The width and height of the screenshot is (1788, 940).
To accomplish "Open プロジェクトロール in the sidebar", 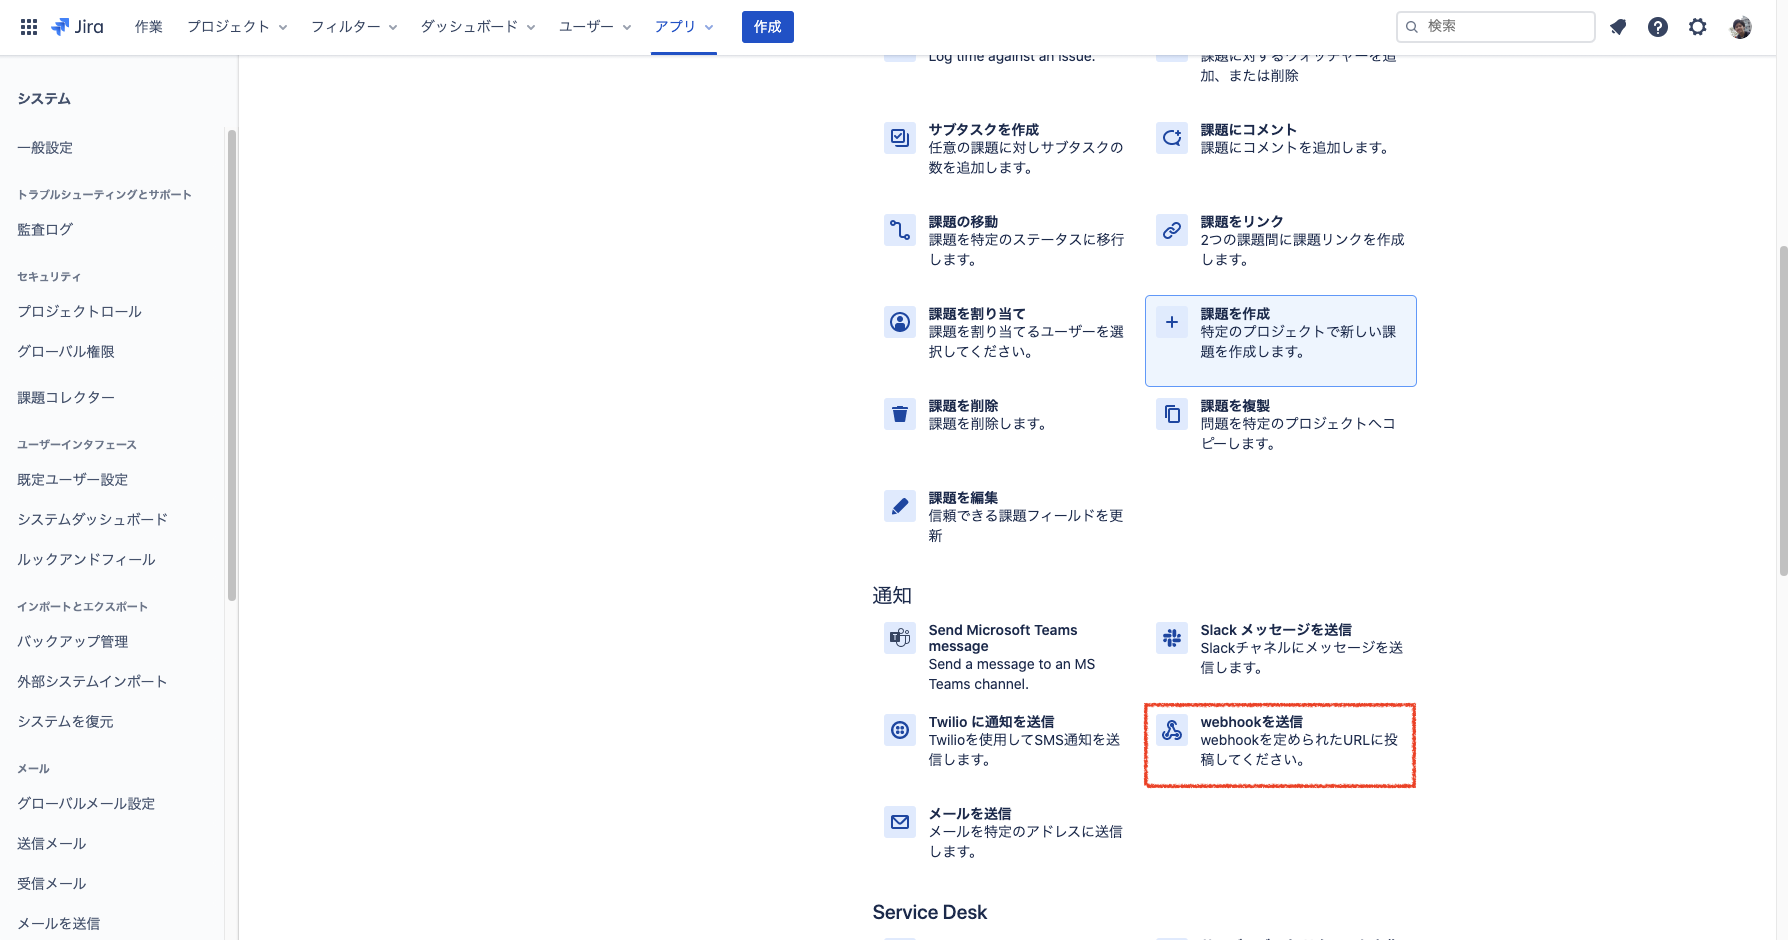I will [x=80, y=312].
